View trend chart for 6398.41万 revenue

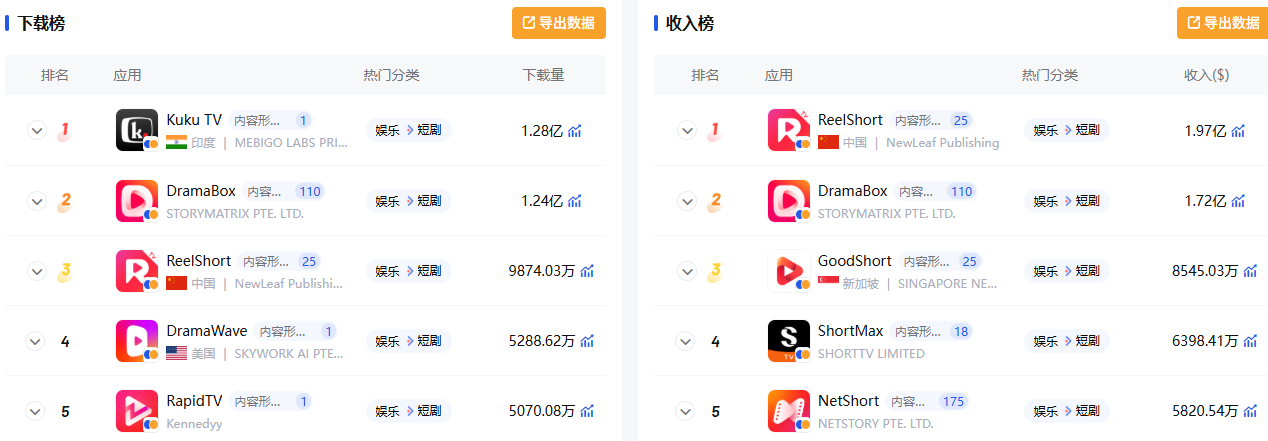coord(1250,341)
